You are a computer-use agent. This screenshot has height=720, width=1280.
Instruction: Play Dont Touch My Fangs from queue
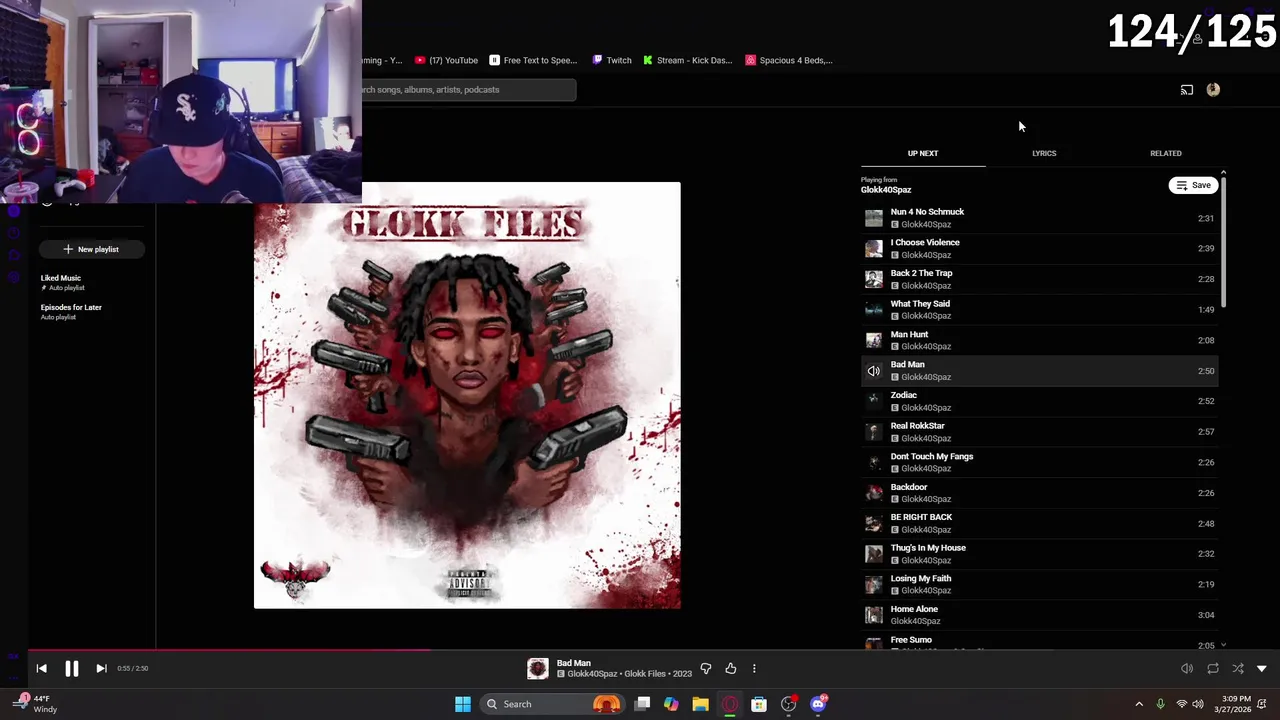pos(1040,462)
